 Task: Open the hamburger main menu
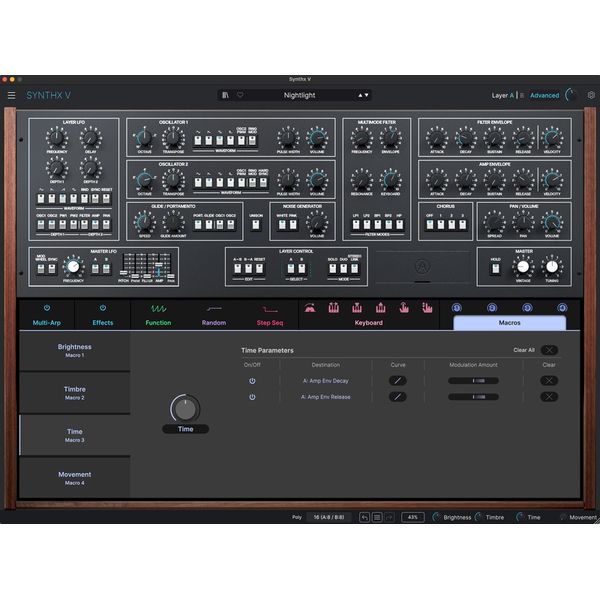(x=11, y=95)
